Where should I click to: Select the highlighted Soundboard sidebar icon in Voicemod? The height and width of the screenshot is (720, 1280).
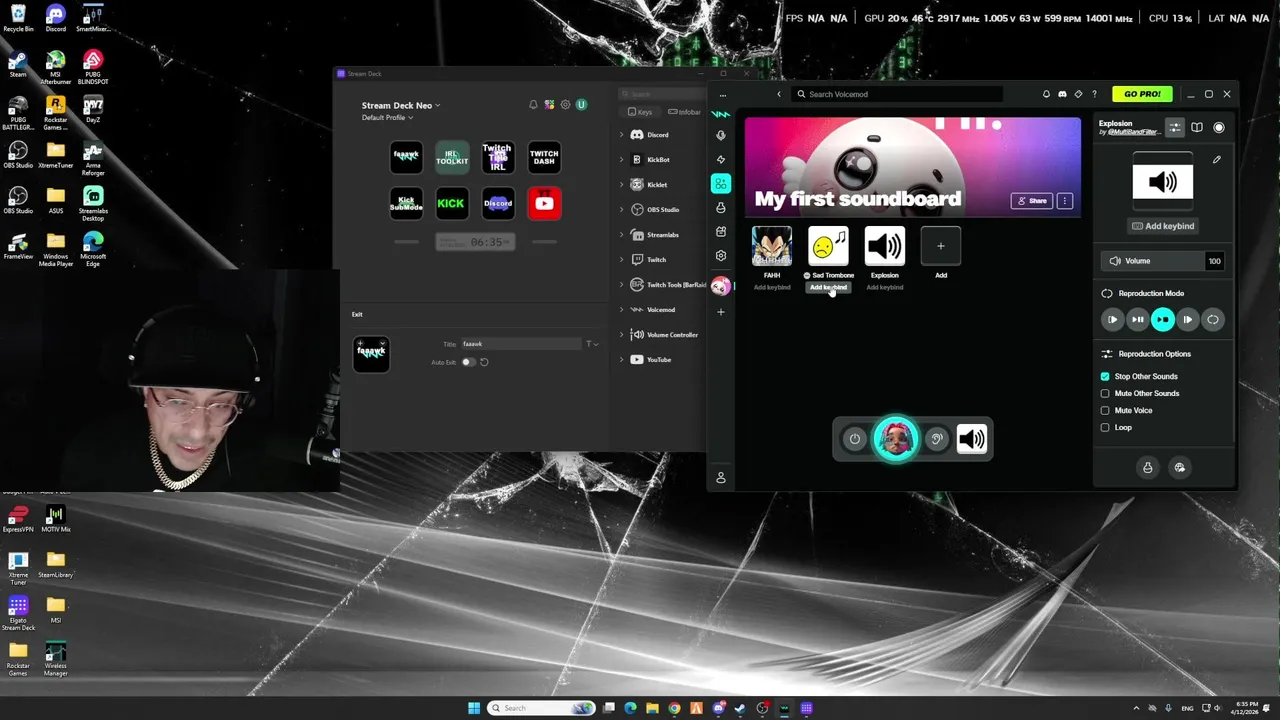pyautogui.click(x=720, y=184)
